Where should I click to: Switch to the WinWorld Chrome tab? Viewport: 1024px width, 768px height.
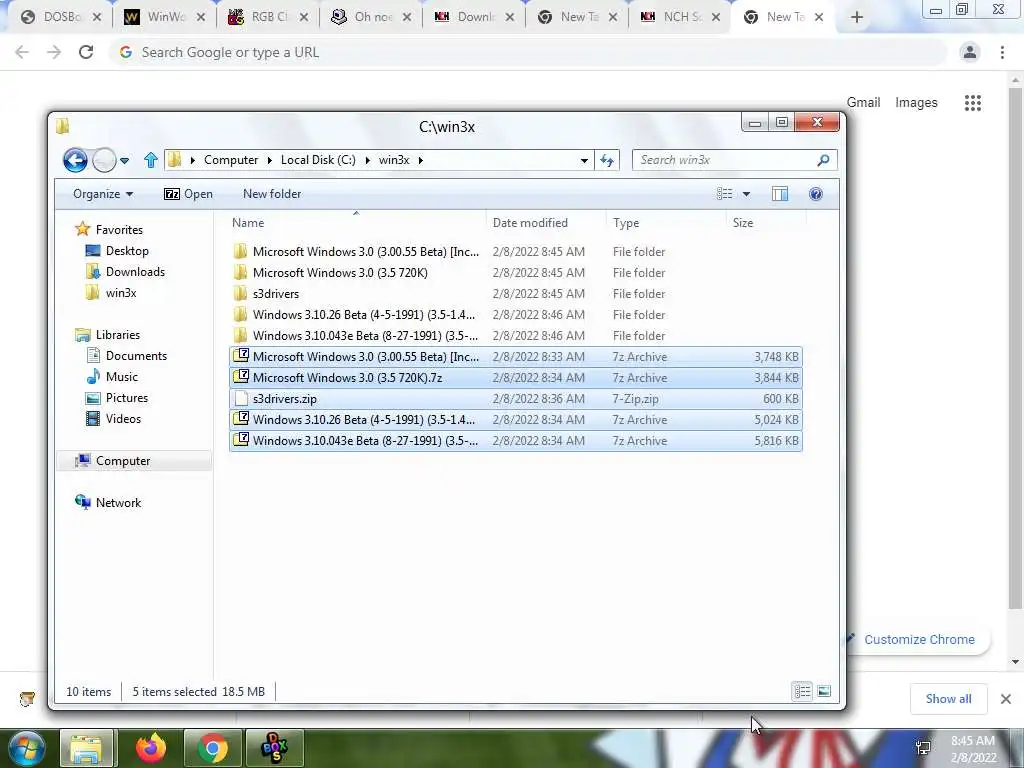(163, 18)
